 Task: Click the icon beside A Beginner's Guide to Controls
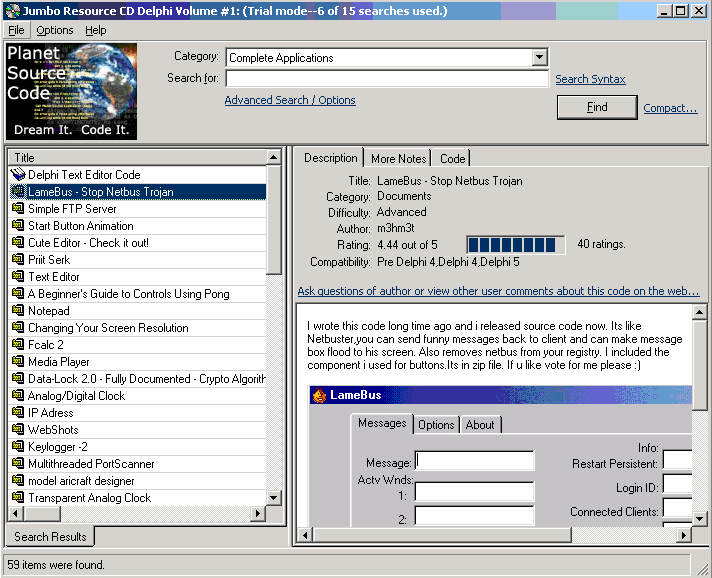(18, 293)
